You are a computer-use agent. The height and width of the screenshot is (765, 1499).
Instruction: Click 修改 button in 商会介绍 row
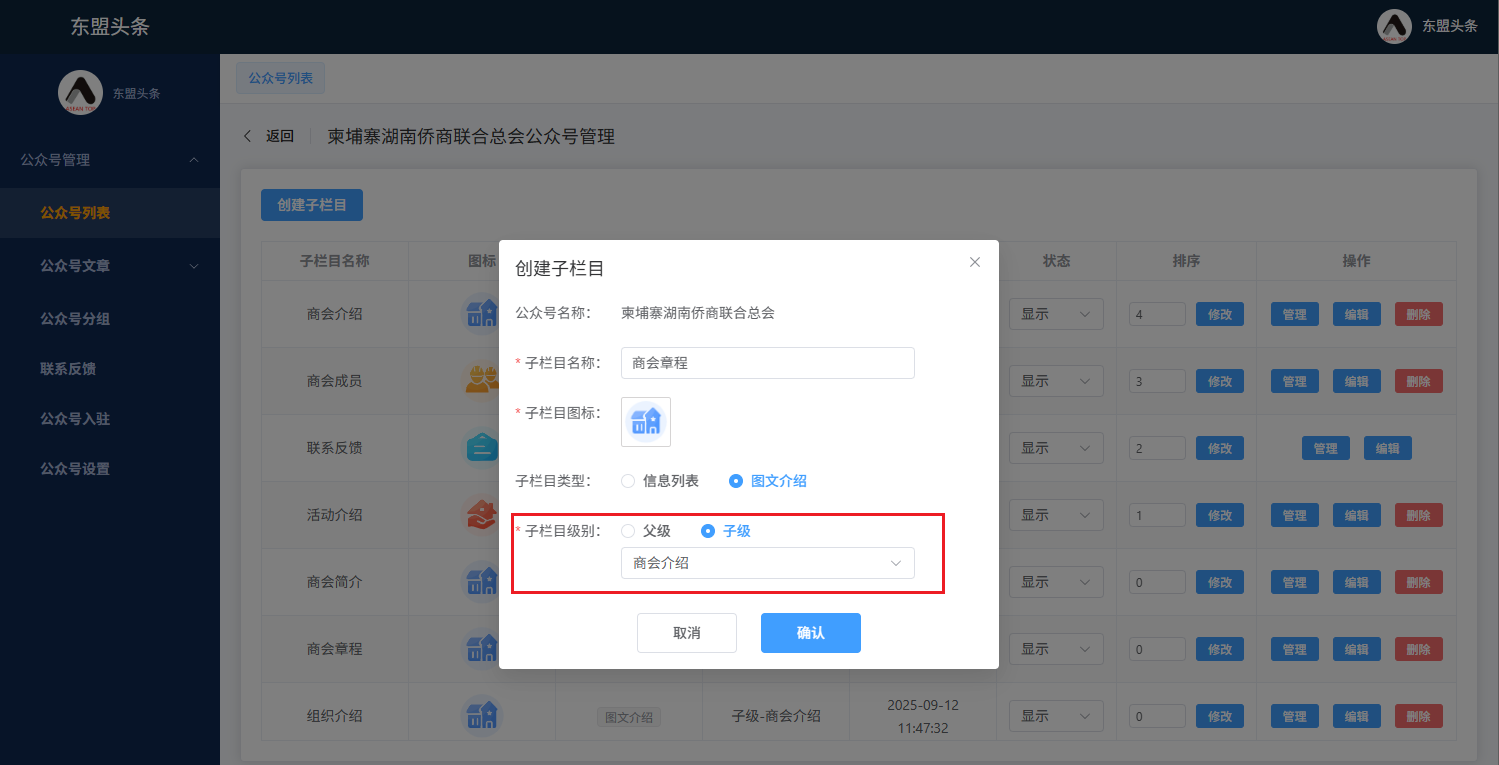click(1220, 314)
